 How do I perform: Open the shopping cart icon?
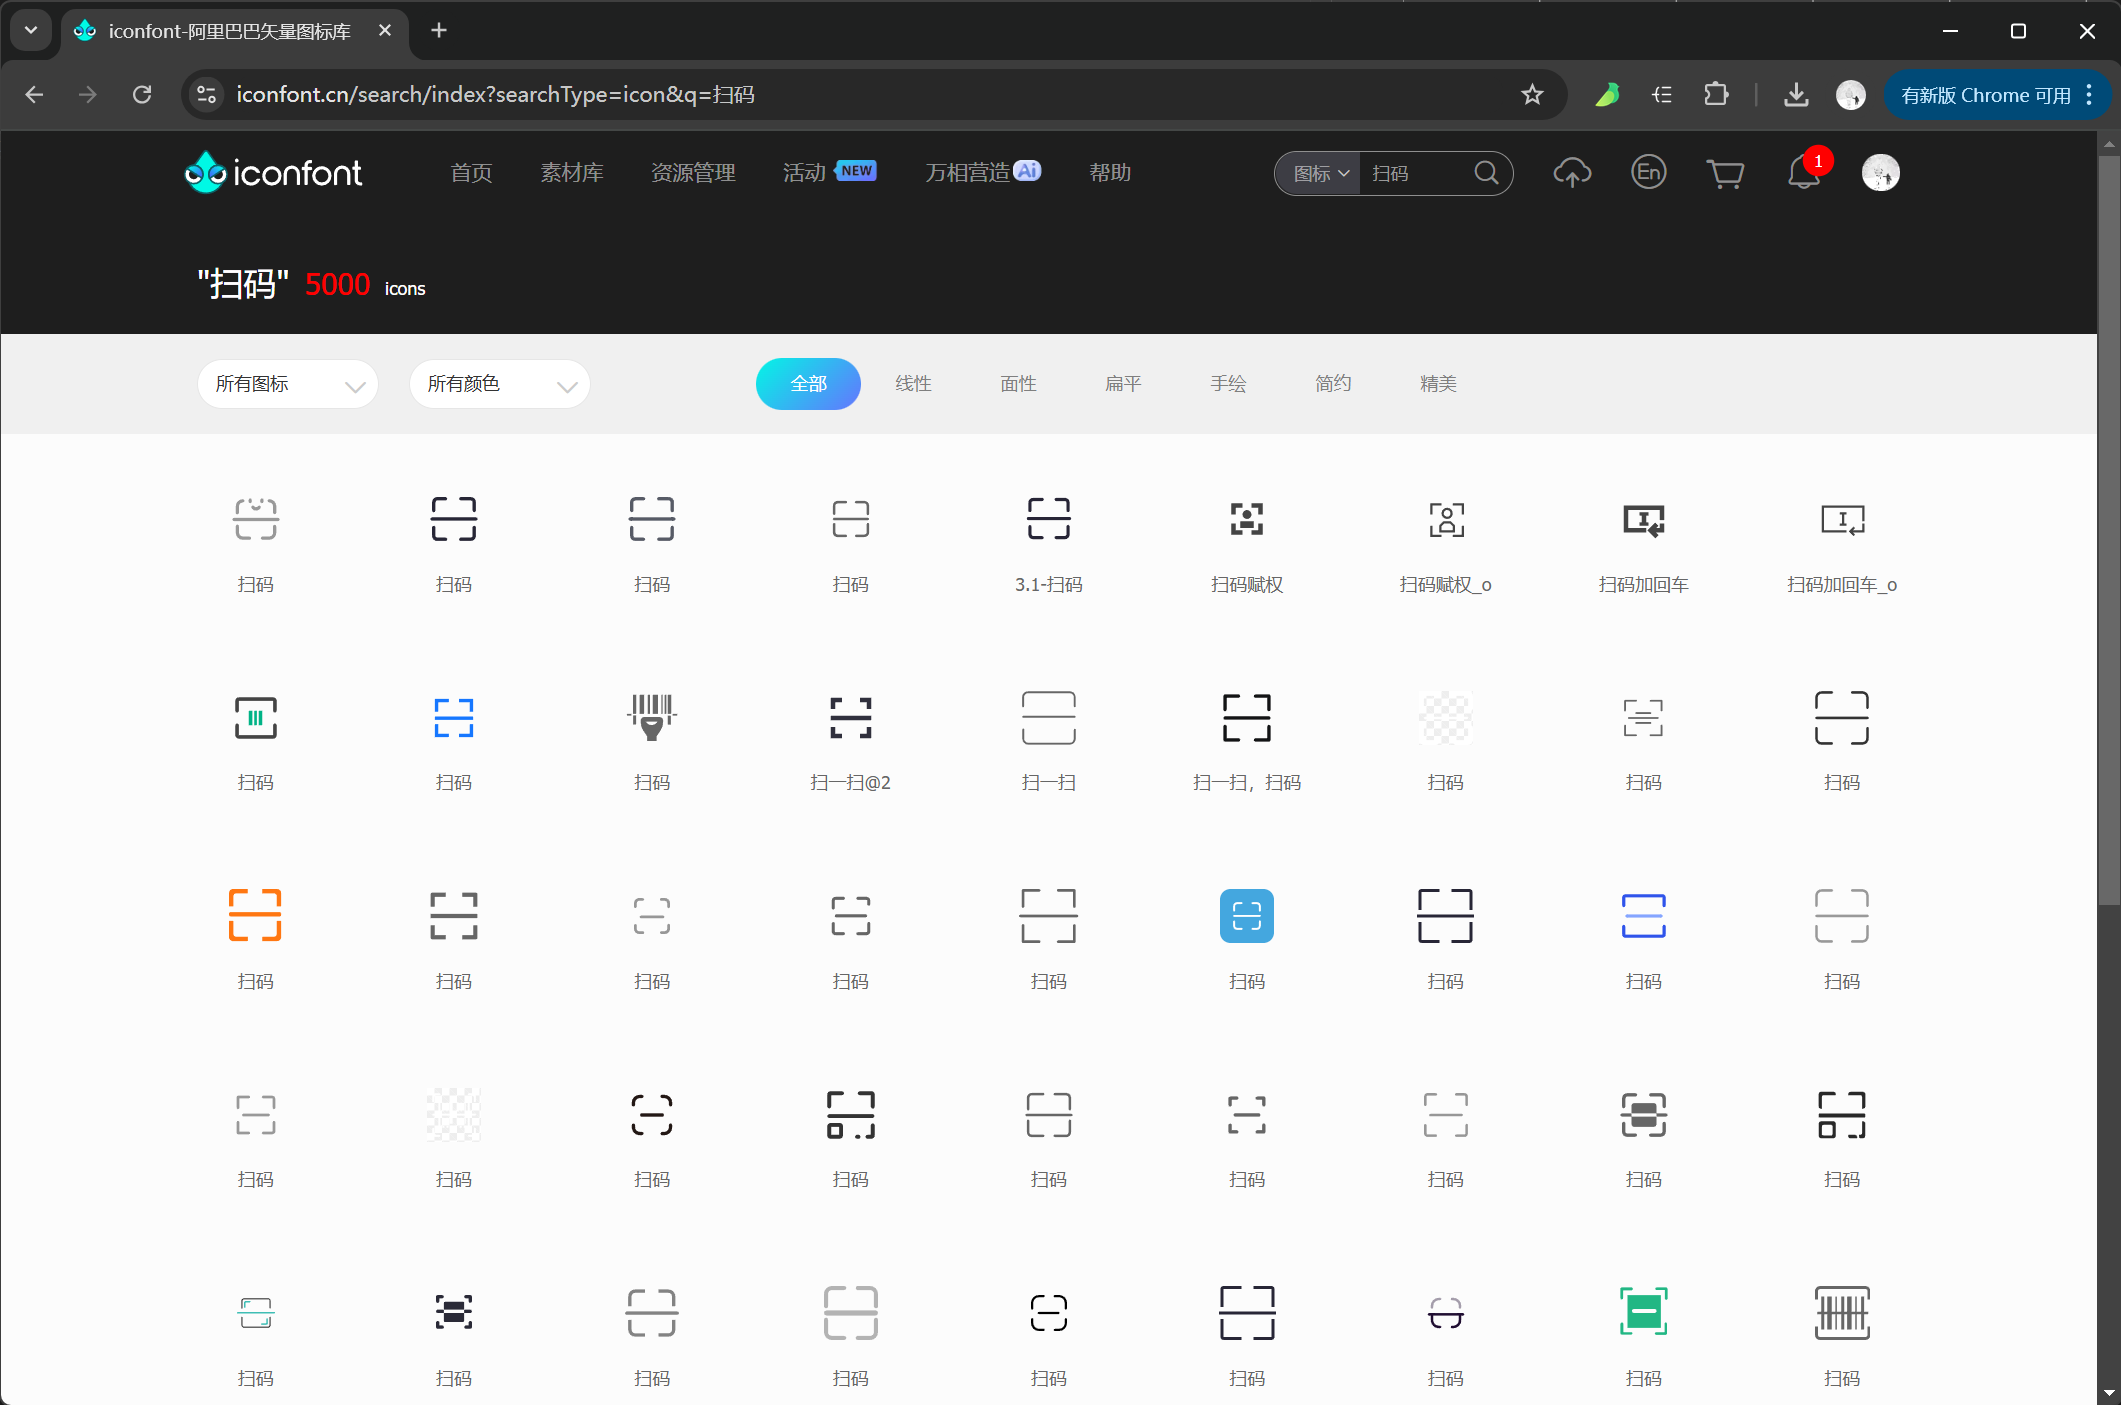[x=1725, y=174]
